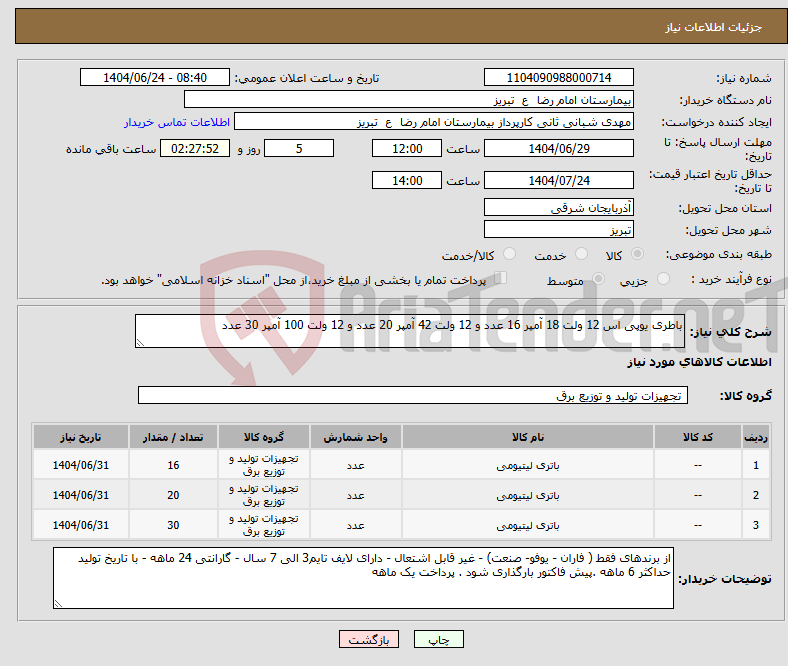The height and width of the screenshot is (666, 788).
Task: Click the استان محل تحویل field
Action: click(559, 208)
